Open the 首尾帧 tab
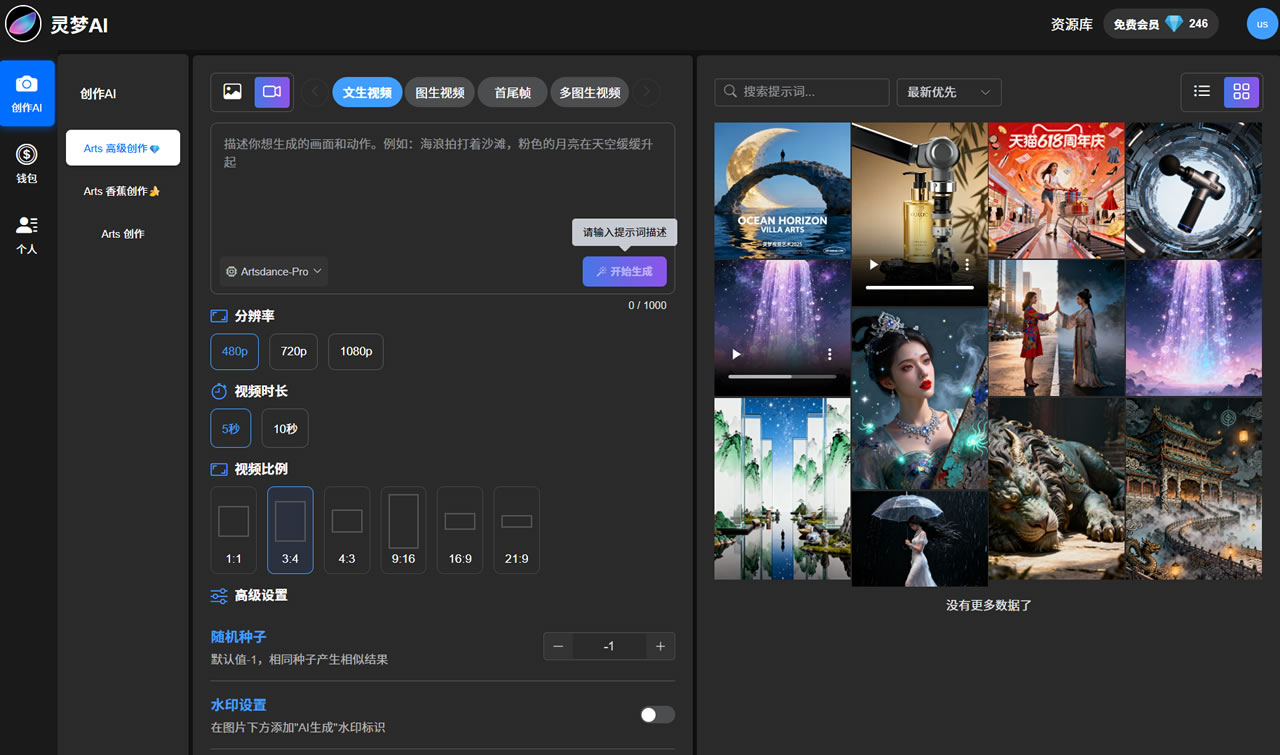1280x755 pixels. coord(512,92)
